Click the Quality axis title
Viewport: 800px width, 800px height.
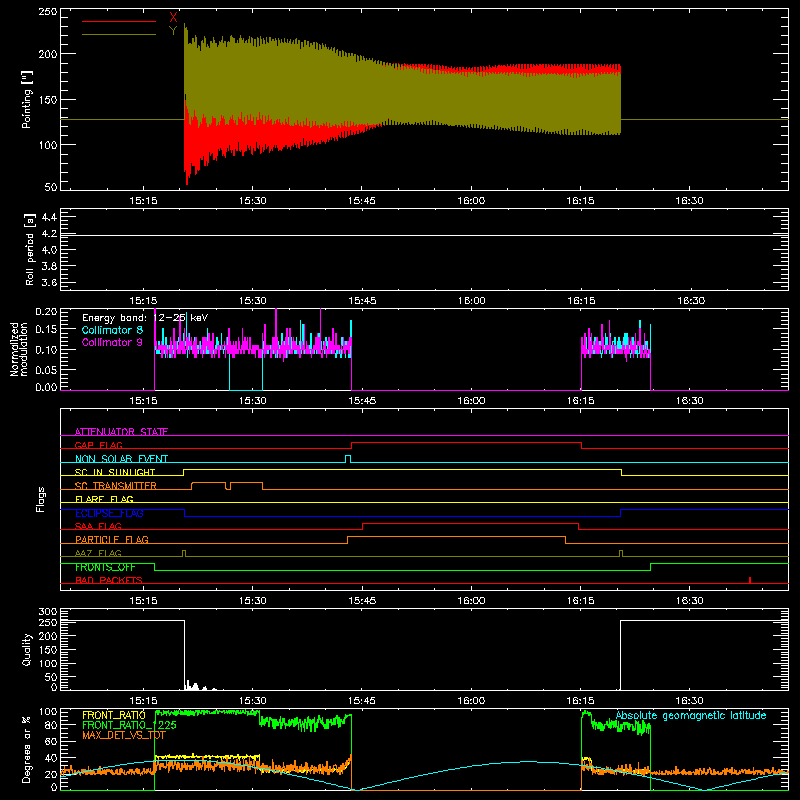coord(27,649)
